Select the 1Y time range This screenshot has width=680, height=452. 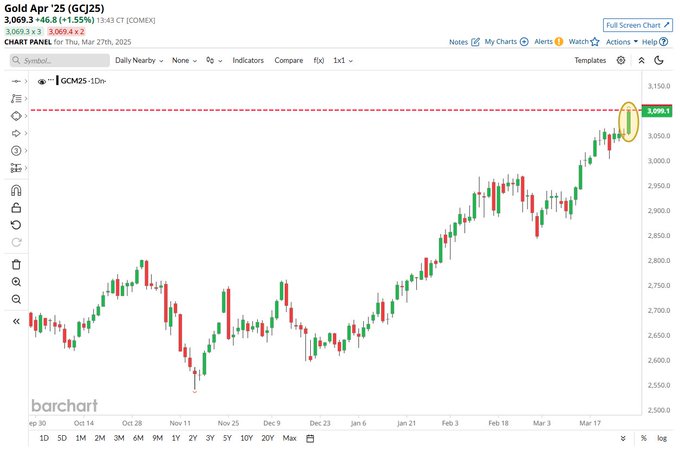pyautogui.click(x=176, y=438)
